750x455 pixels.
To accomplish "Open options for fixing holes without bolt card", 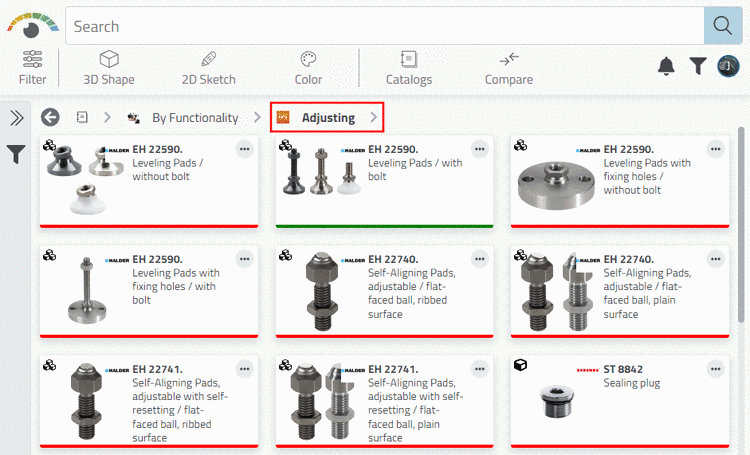I will [716, 149].
